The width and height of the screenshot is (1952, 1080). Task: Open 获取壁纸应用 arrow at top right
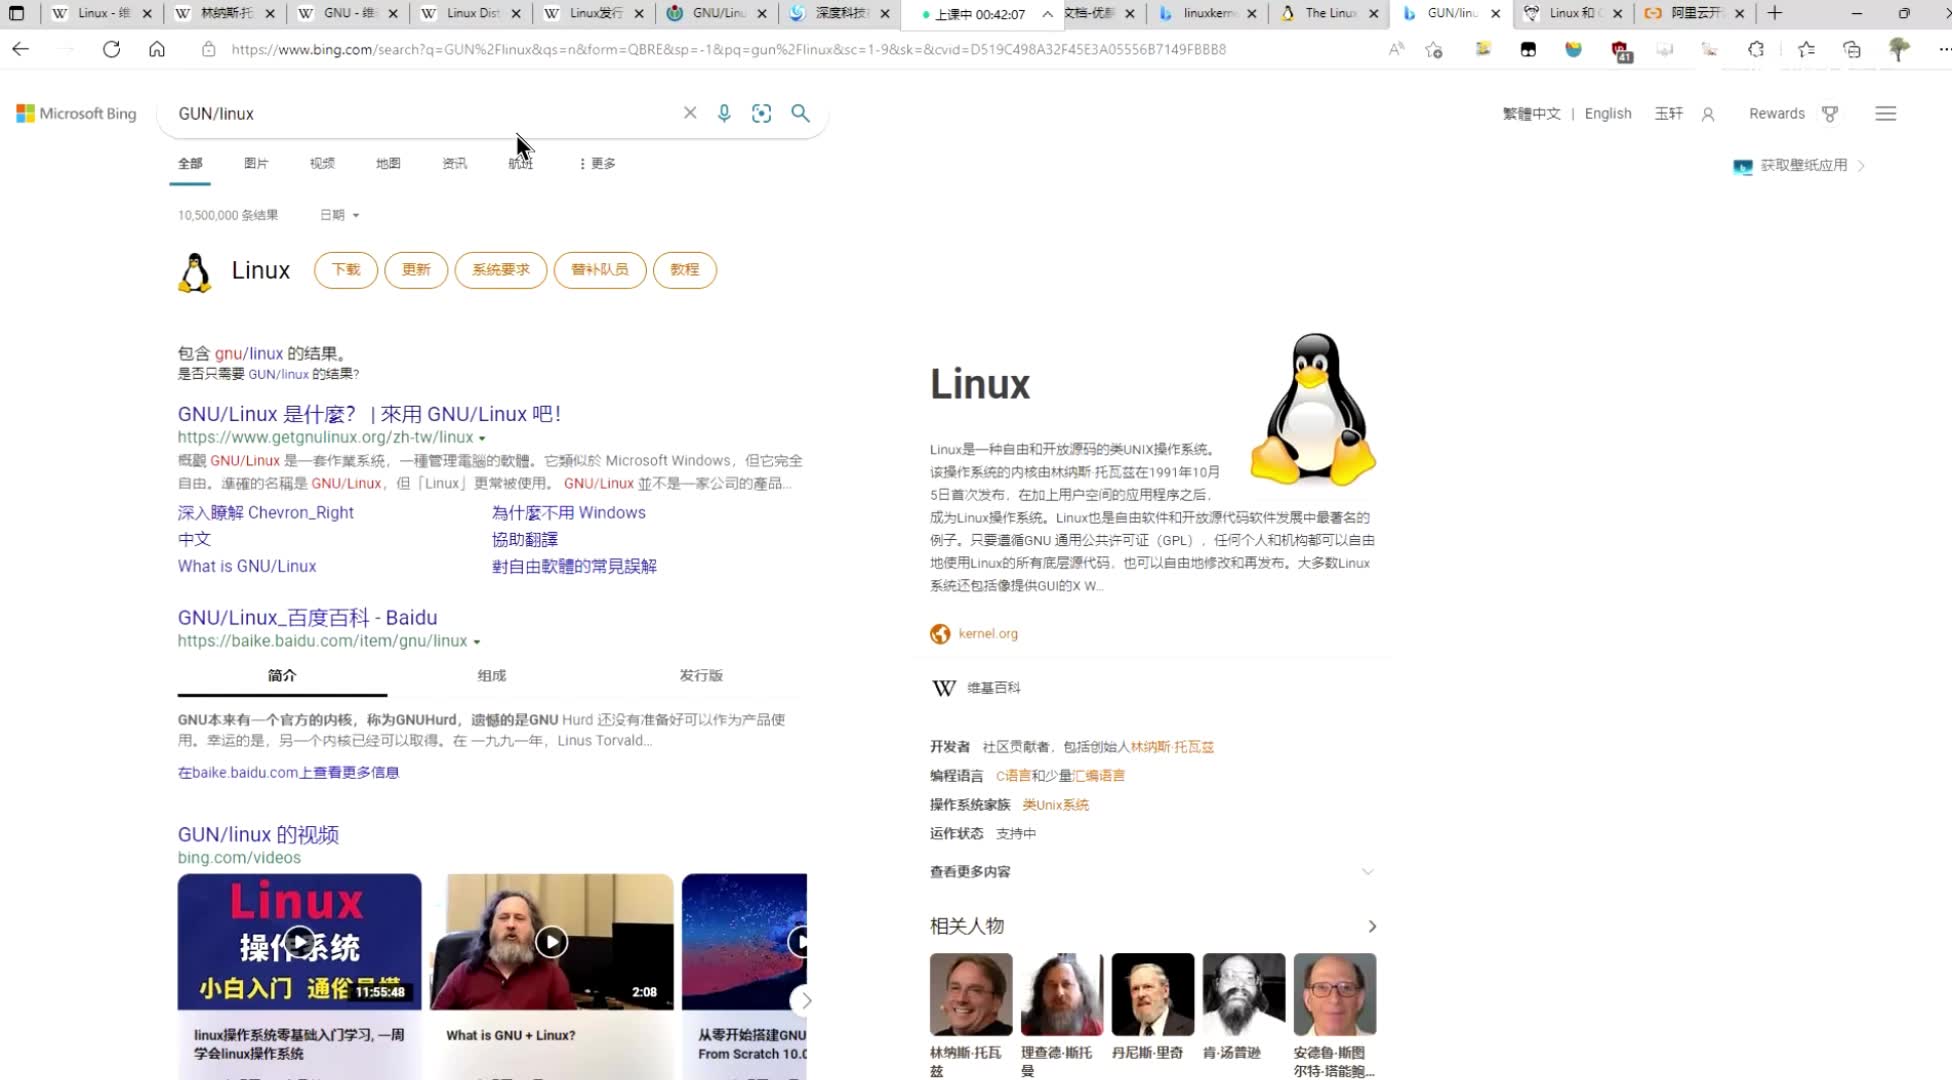pyautogui.click(x=1861, y=165)
